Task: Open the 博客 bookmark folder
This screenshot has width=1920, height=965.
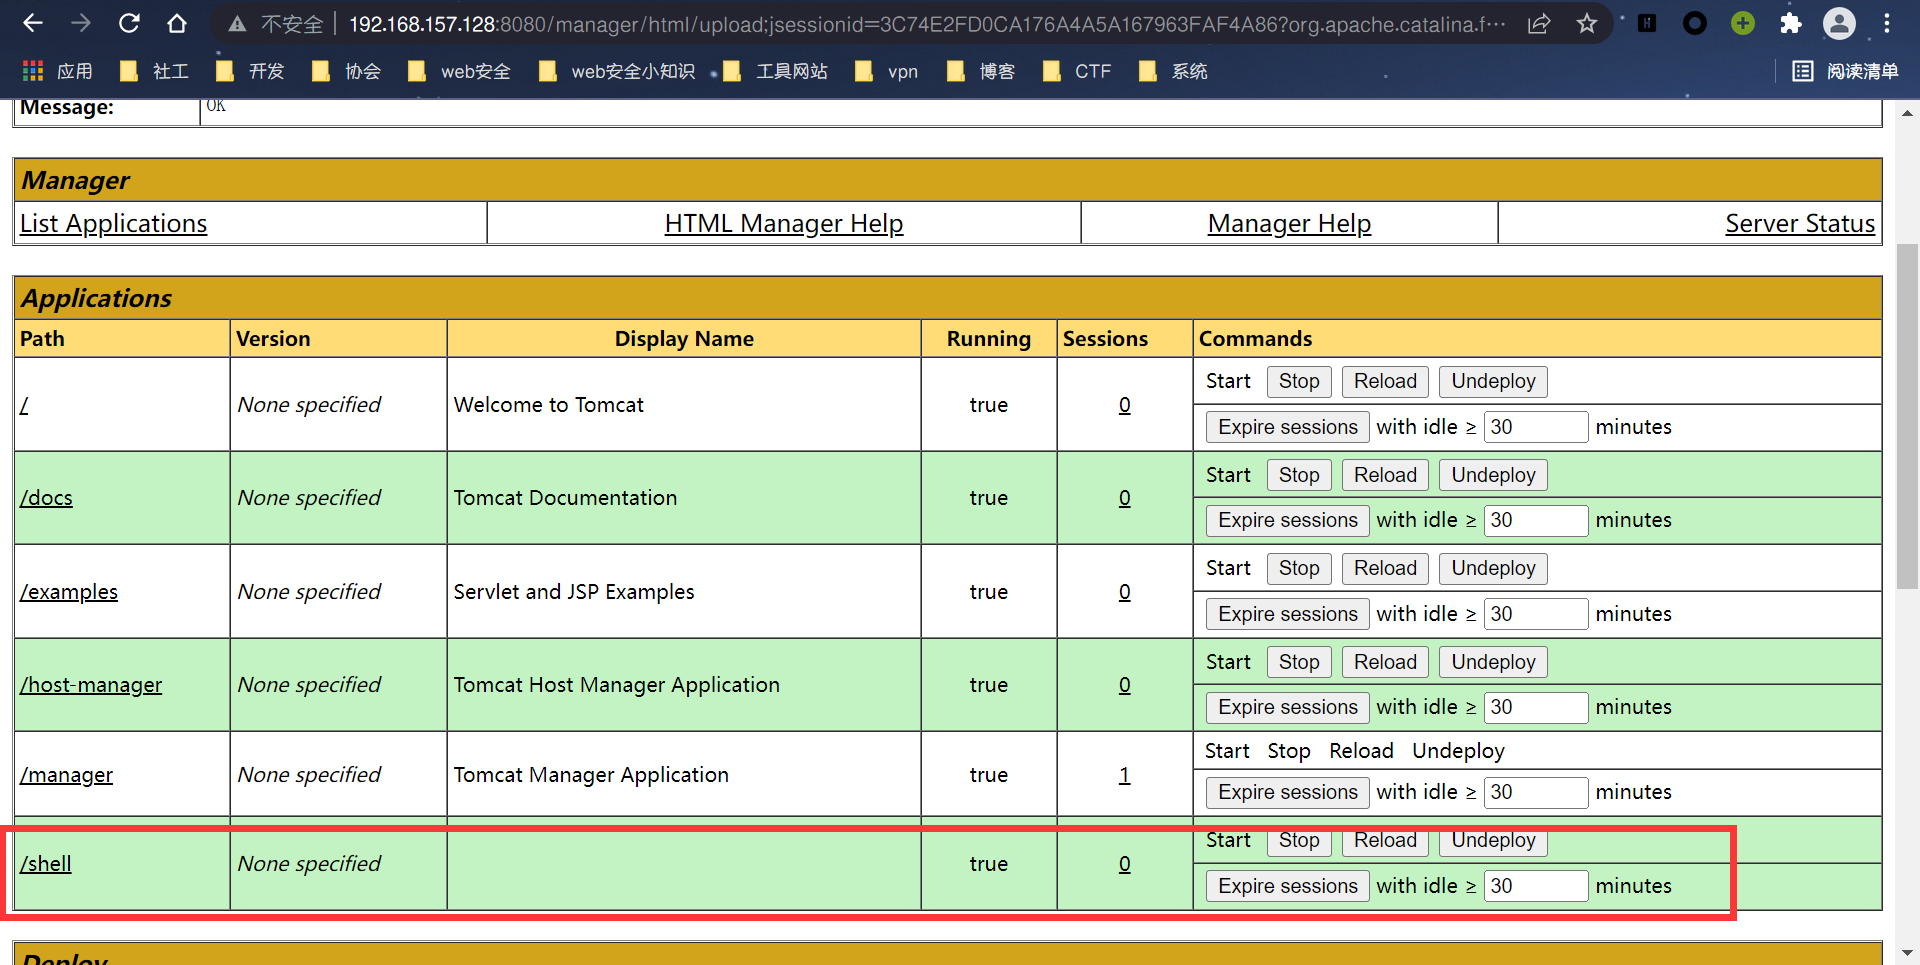Action: coord(981,71)
